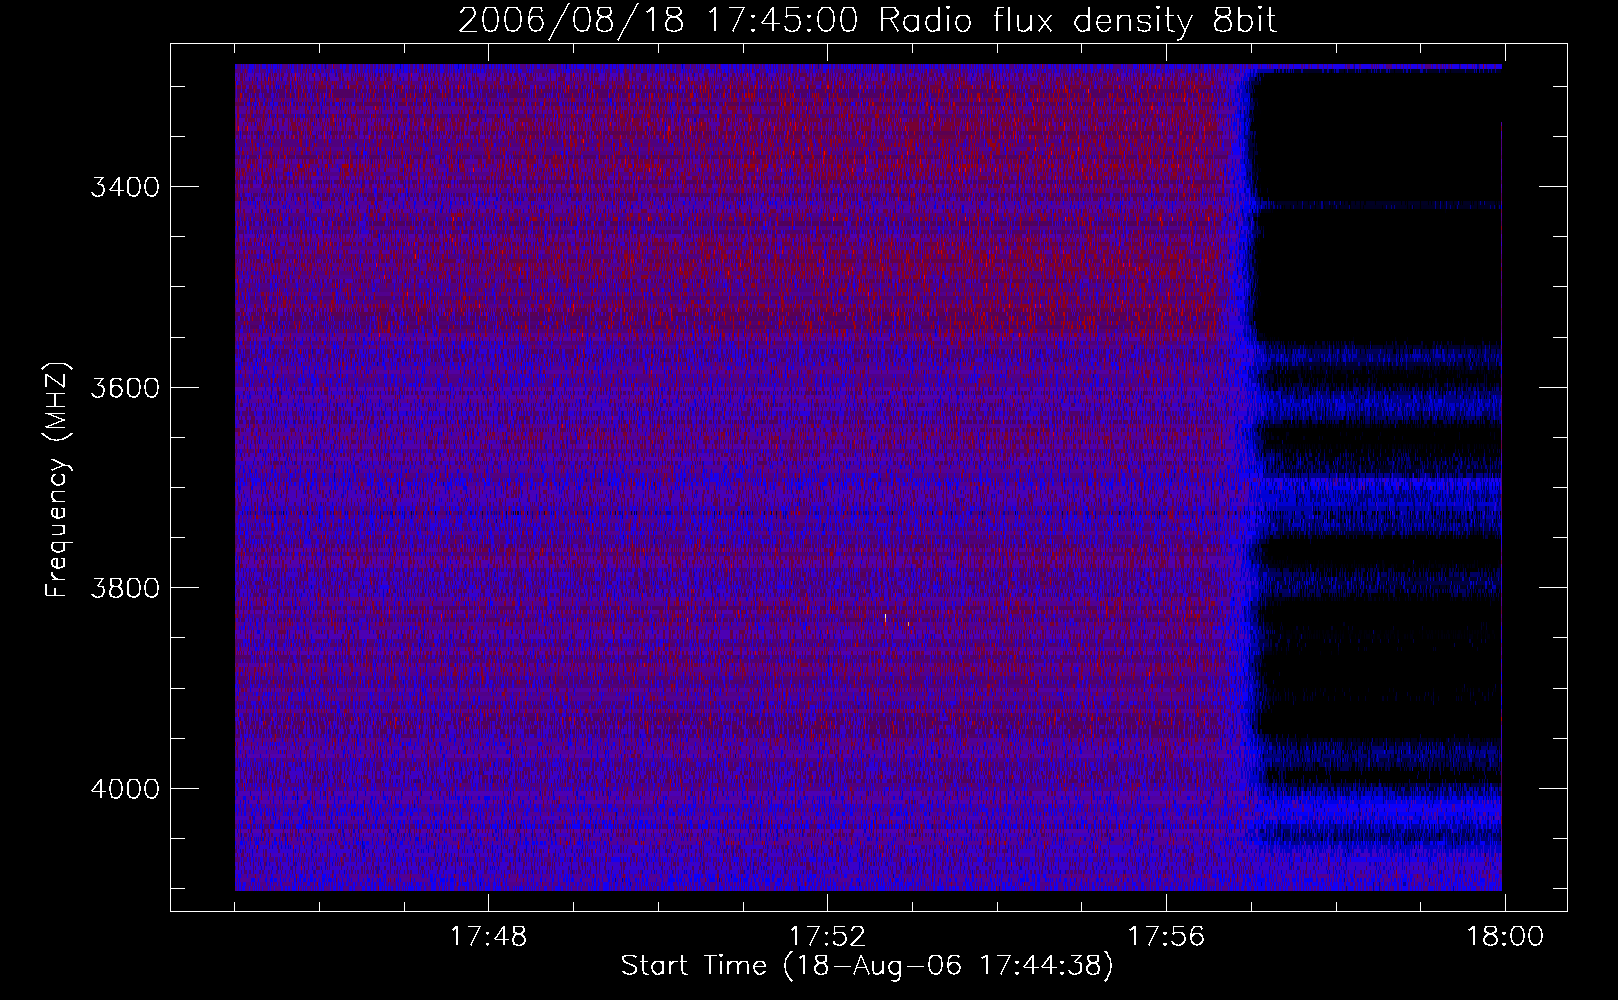The width and height of the screenshot is (1618, 1000).
Task: Click the 'Frequency (MHZ)' axis title
Action: 58,480
